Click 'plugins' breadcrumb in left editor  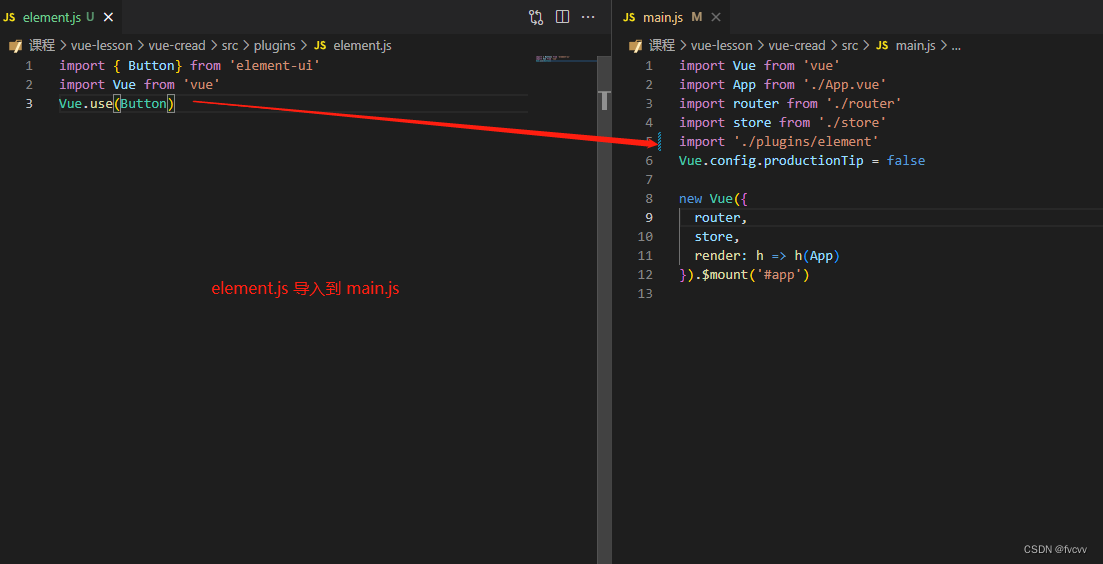[274, 46]
